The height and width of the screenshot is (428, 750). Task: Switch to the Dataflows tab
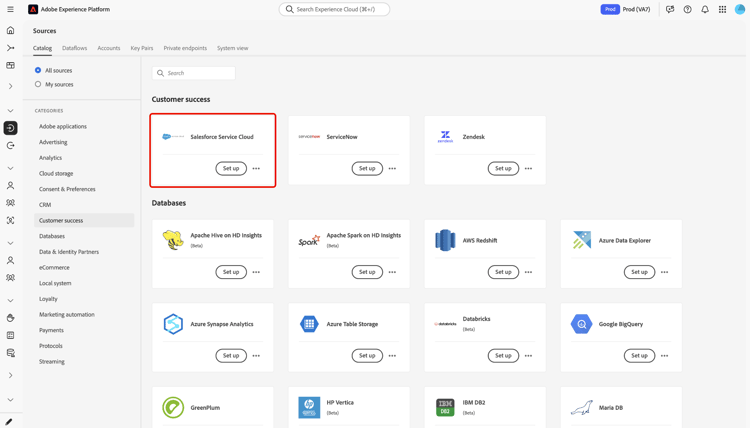tap(75, 48)
